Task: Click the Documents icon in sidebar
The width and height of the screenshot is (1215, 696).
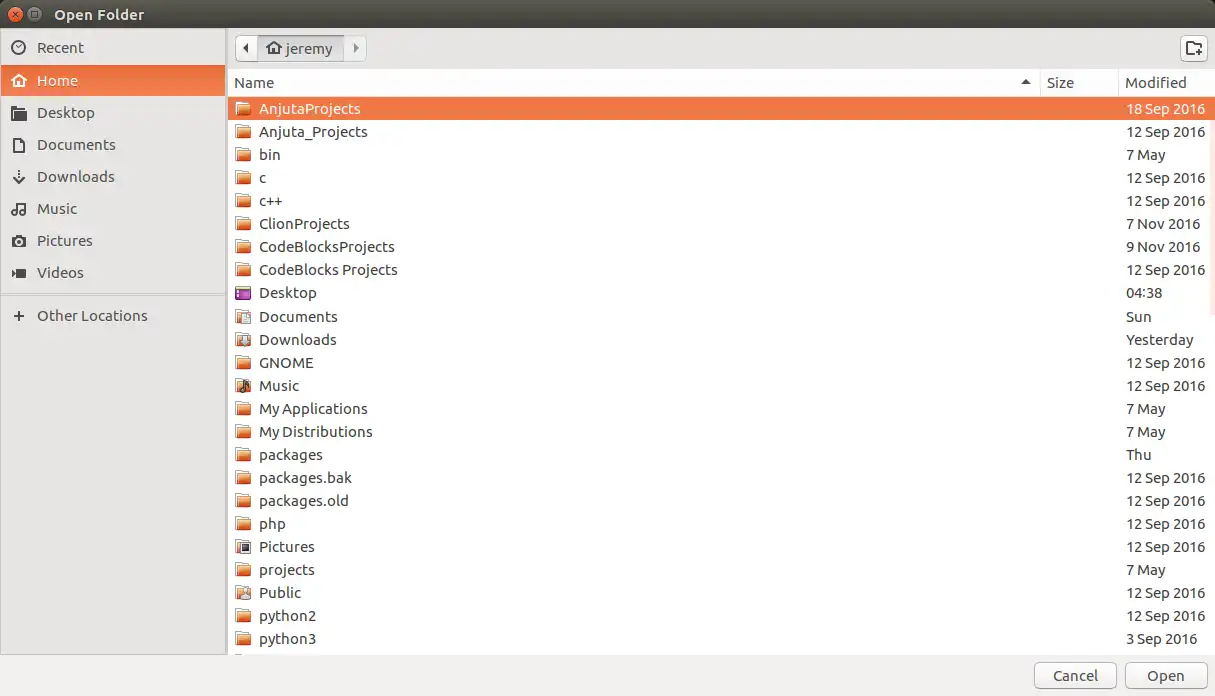Action: [19, 145]
